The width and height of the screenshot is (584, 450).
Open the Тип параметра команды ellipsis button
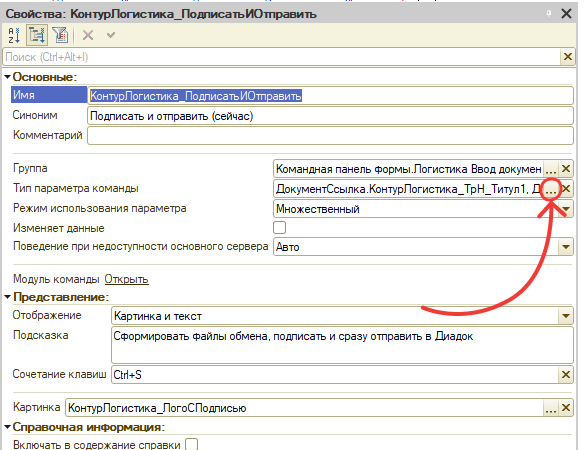point(550,189)
